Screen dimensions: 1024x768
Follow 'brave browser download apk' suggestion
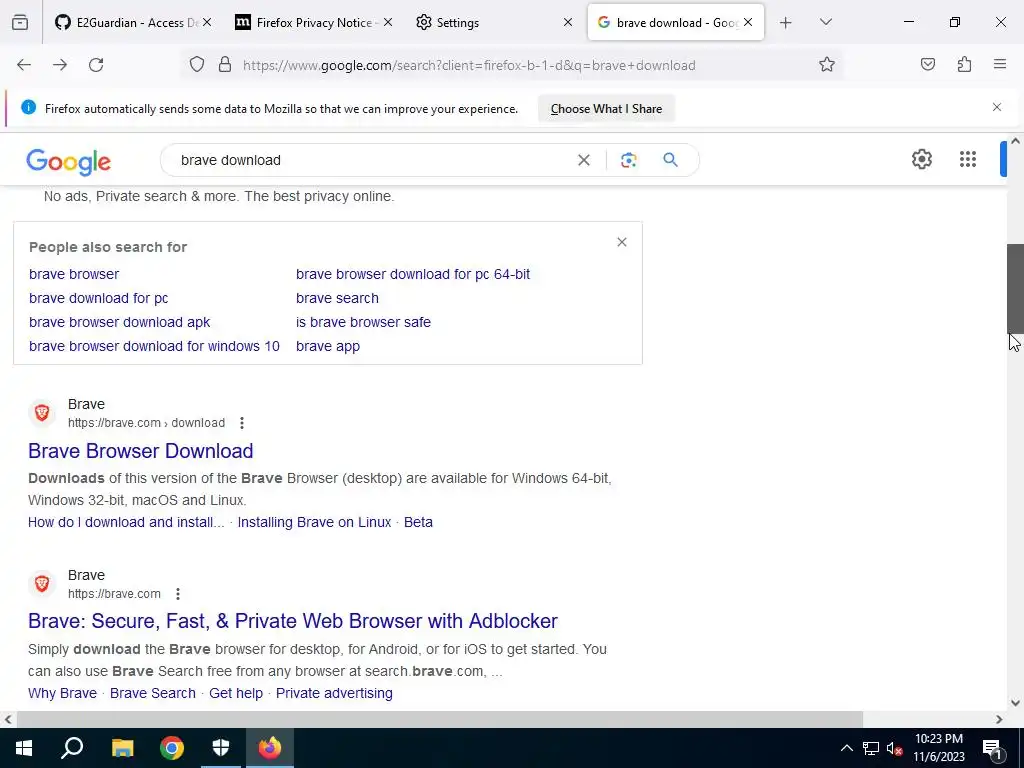[120, 323]
